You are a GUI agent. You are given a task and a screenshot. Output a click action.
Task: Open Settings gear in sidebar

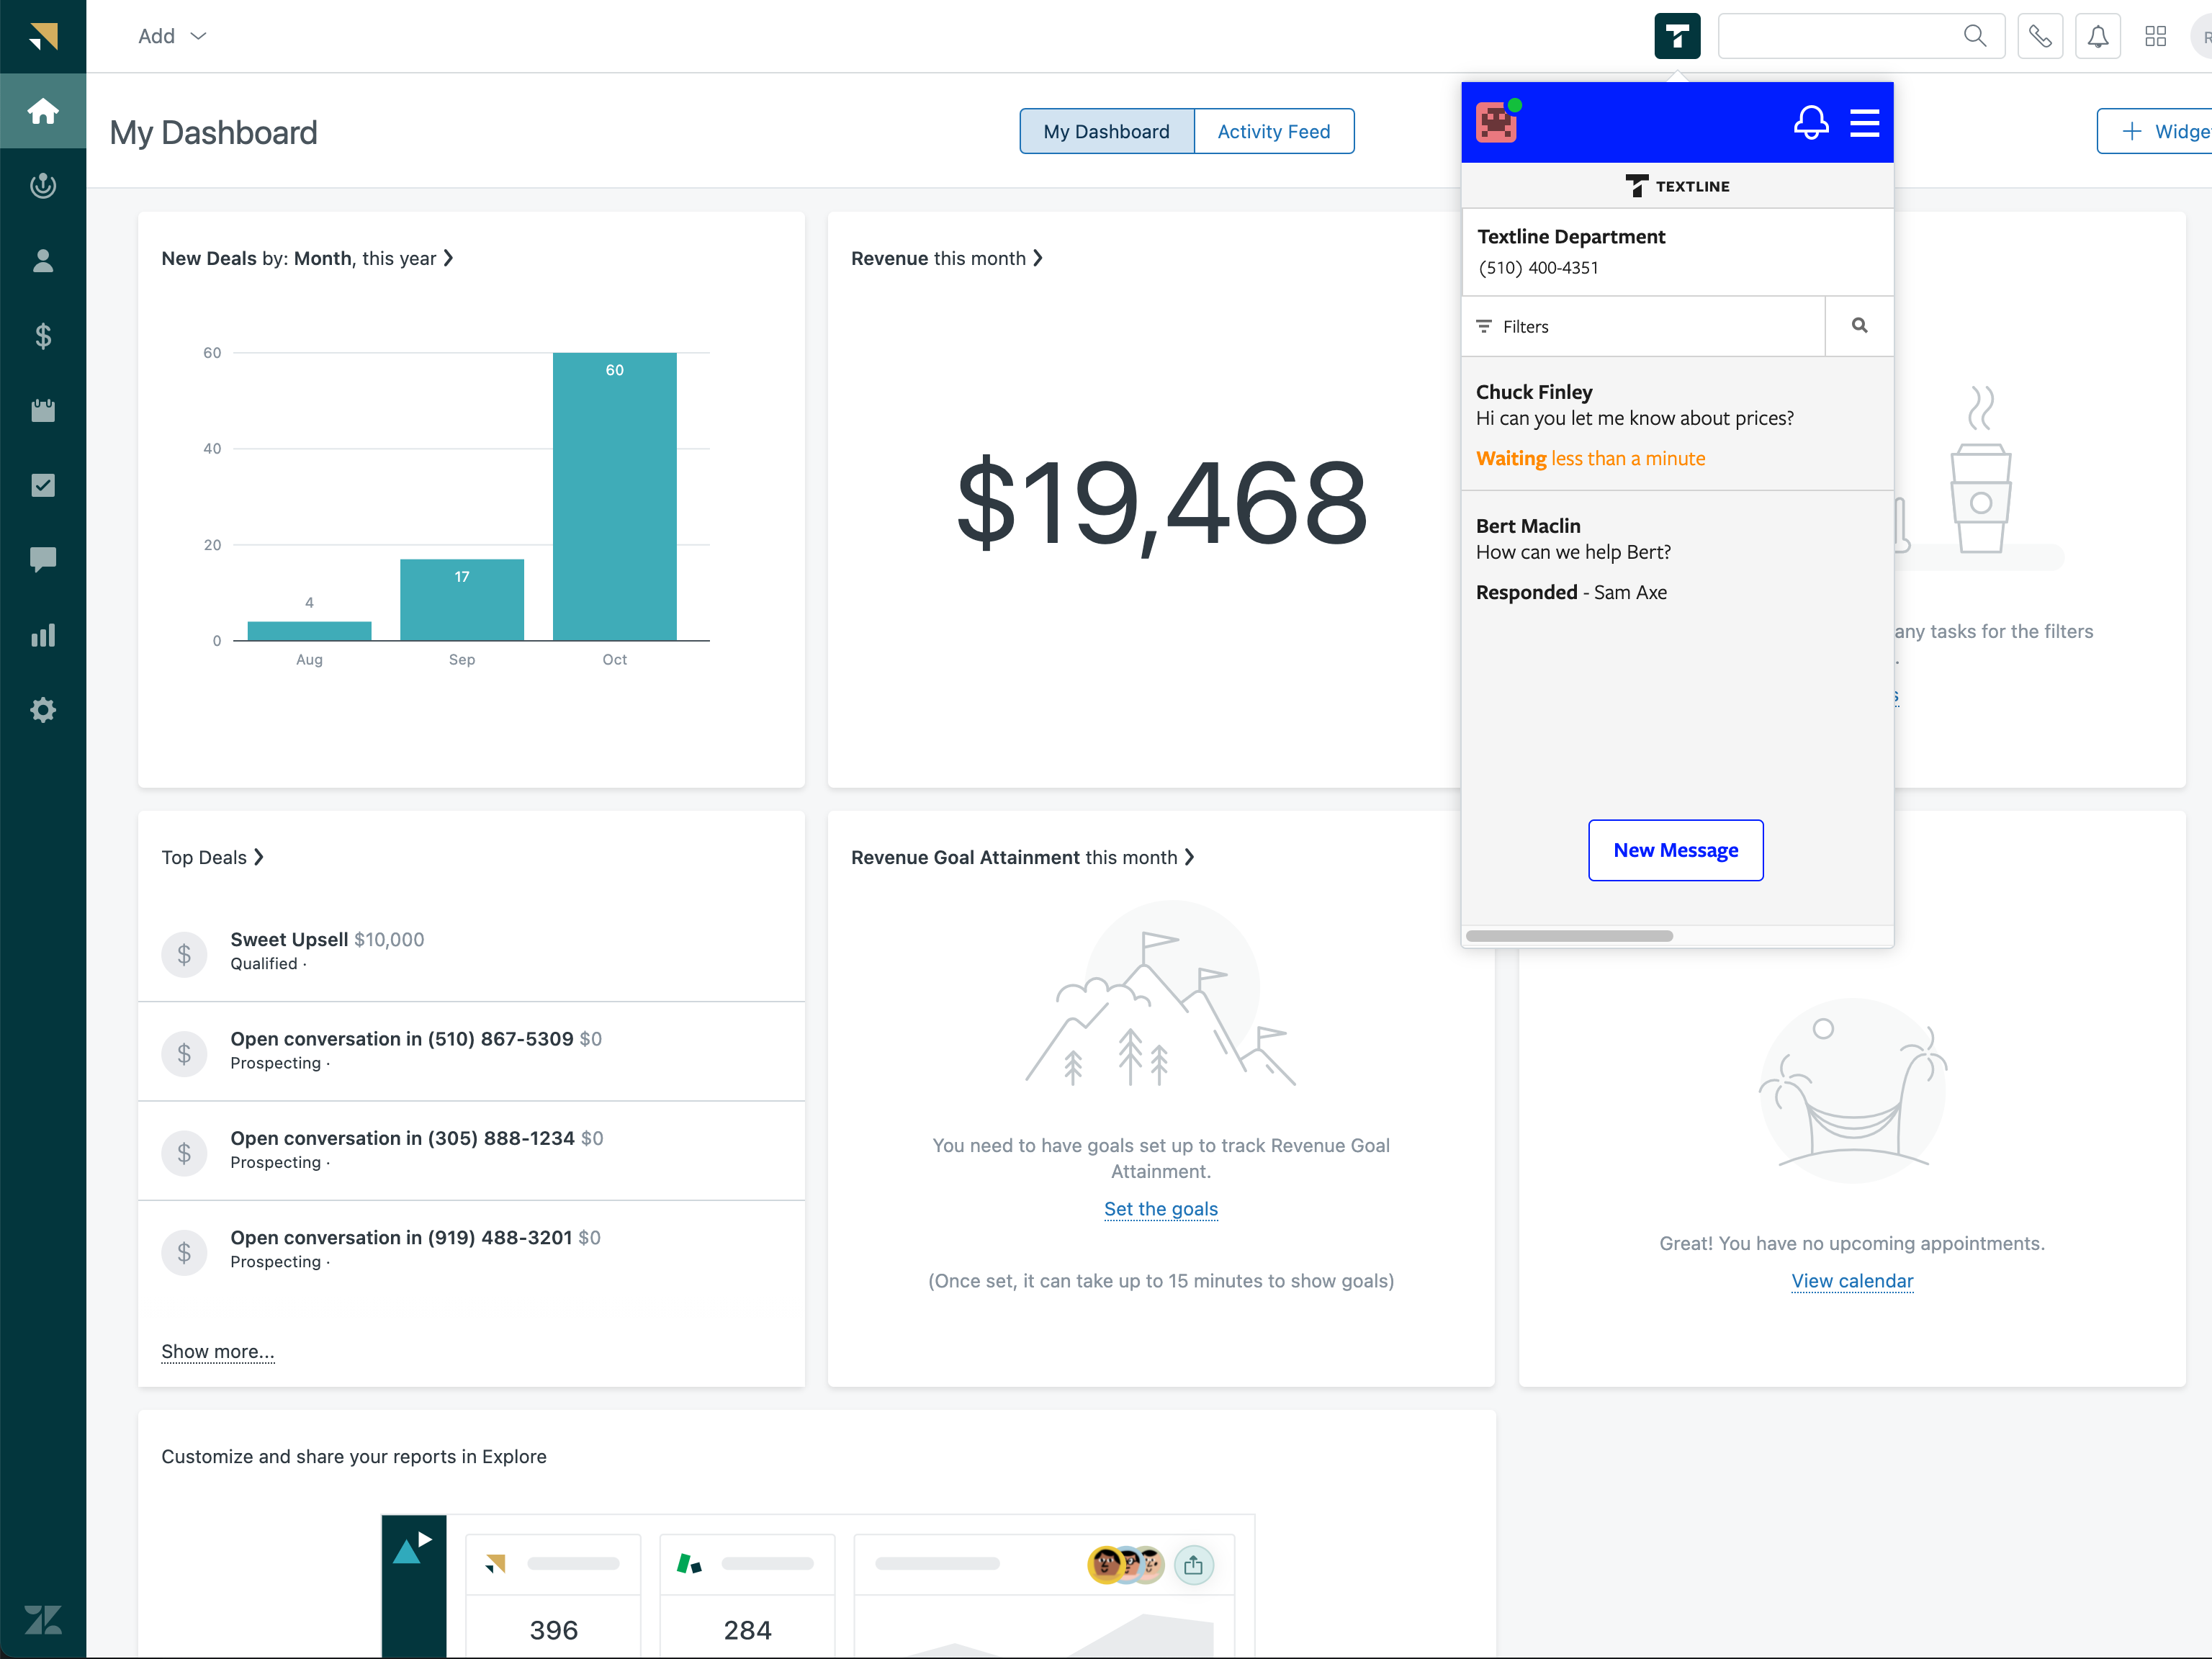(x=43, y=710)
